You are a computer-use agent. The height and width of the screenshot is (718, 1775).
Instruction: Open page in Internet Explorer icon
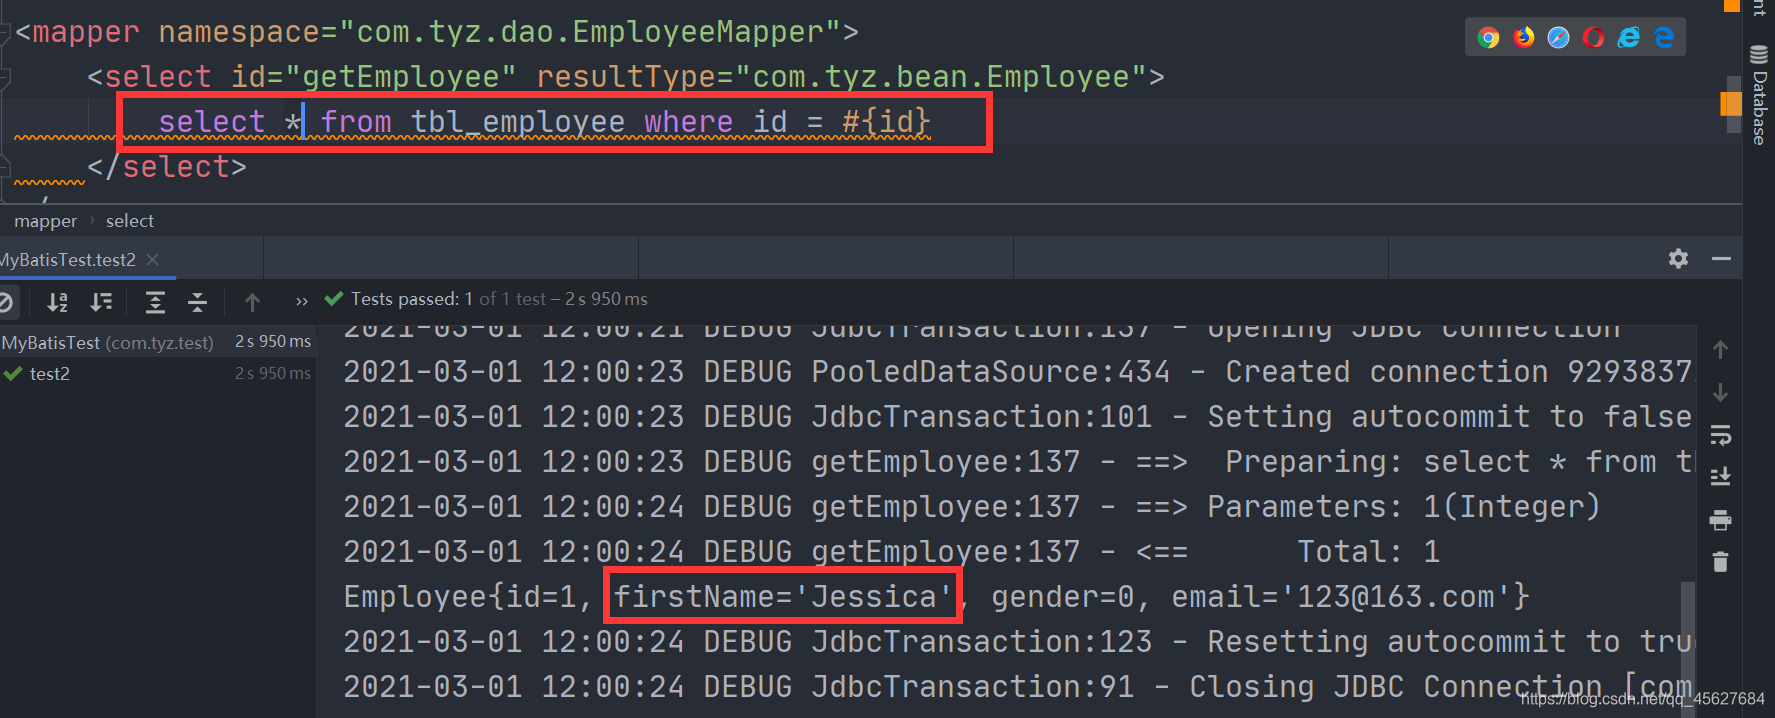coord(1629,38)
